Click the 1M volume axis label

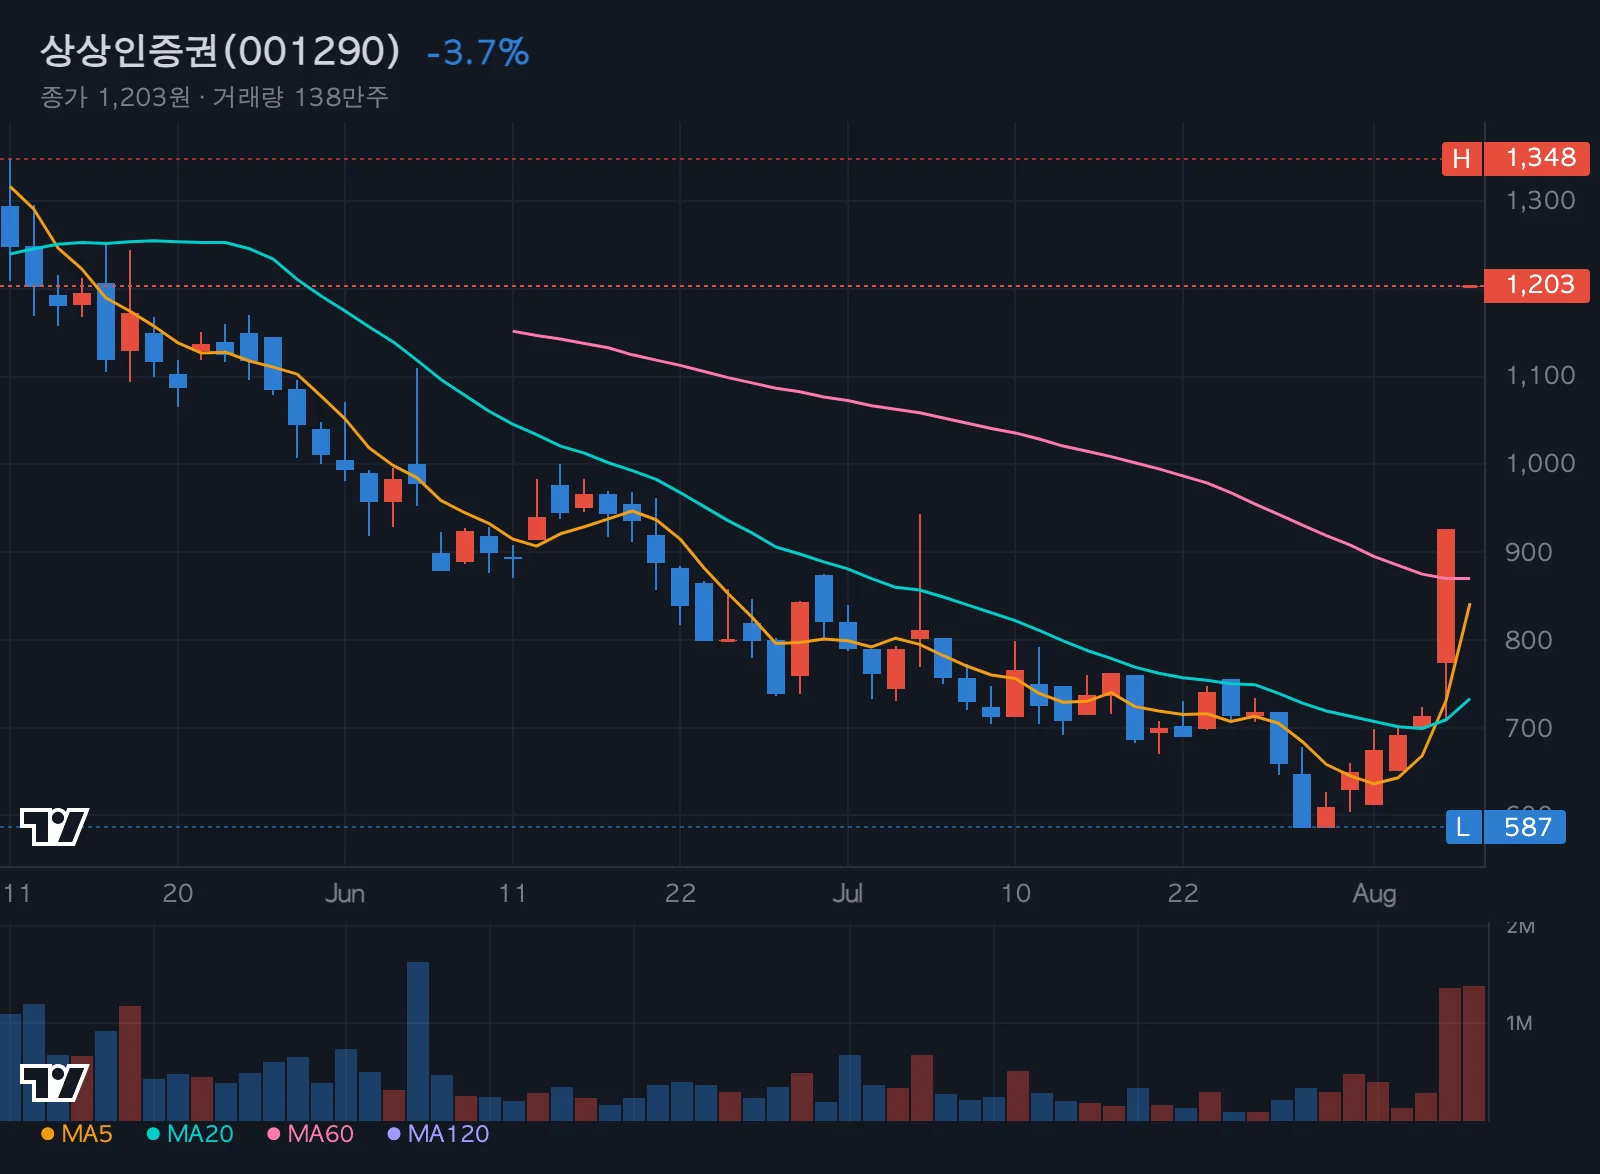pos(1519,1023)
